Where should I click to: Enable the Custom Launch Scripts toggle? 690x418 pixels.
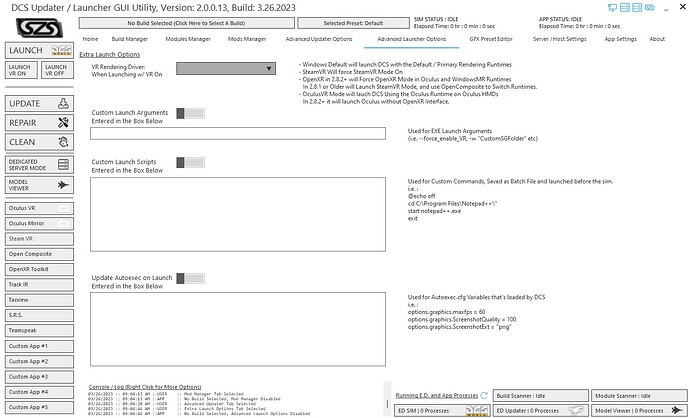[x=191, y=163]
